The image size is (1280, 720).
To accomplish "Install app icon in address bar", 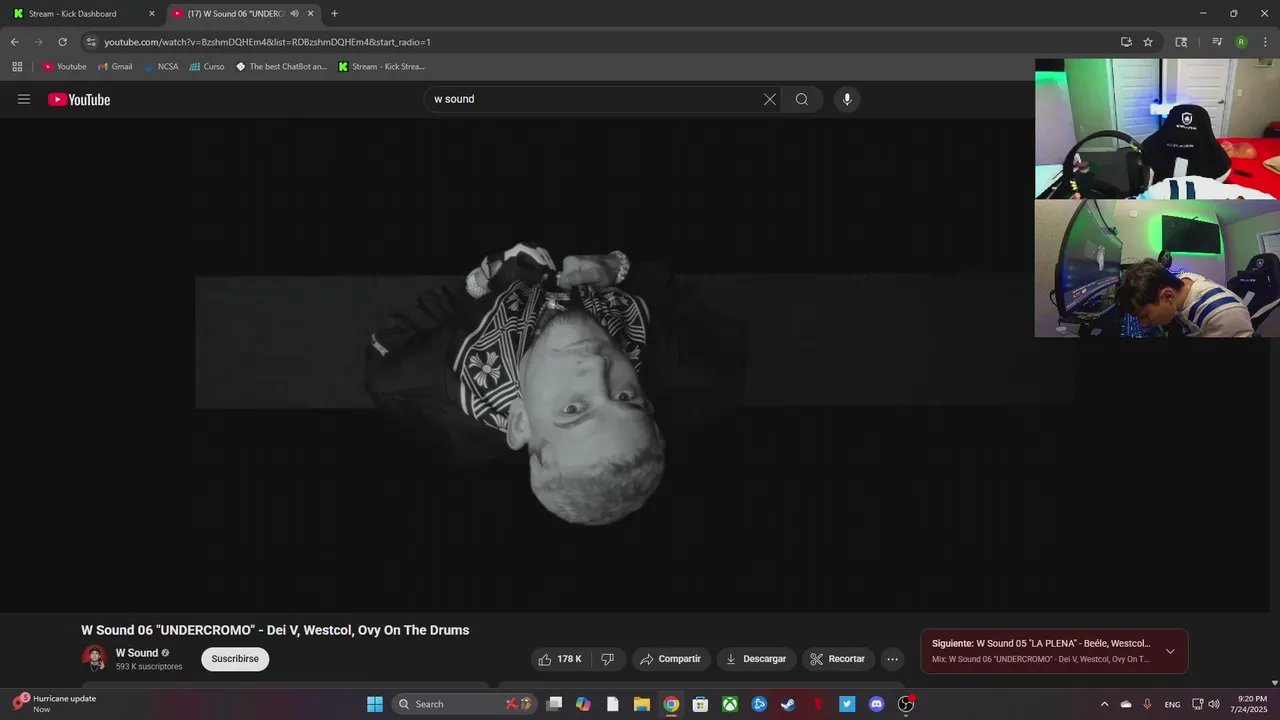I will click(x=1126, y=42).
